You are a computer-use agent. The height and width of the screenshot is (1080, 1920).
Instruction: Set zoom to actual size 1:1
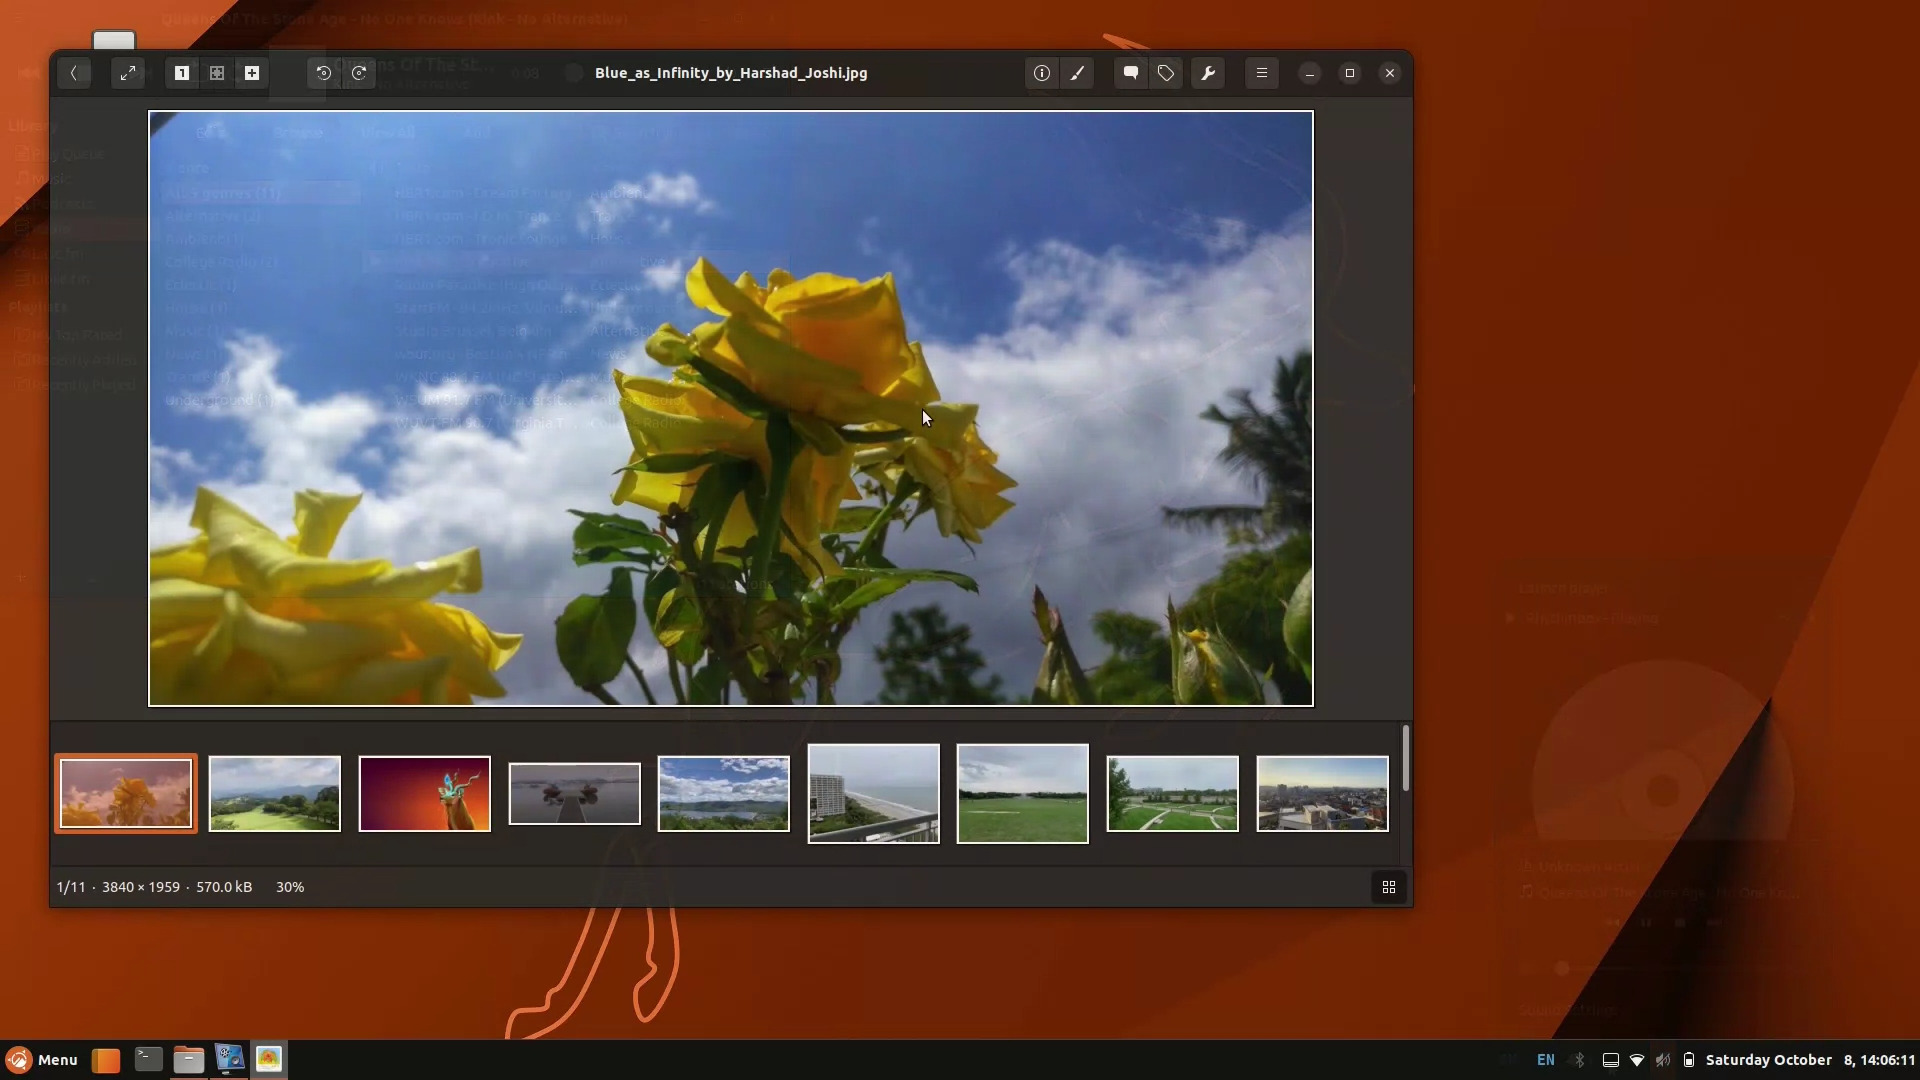pos(182,72)
